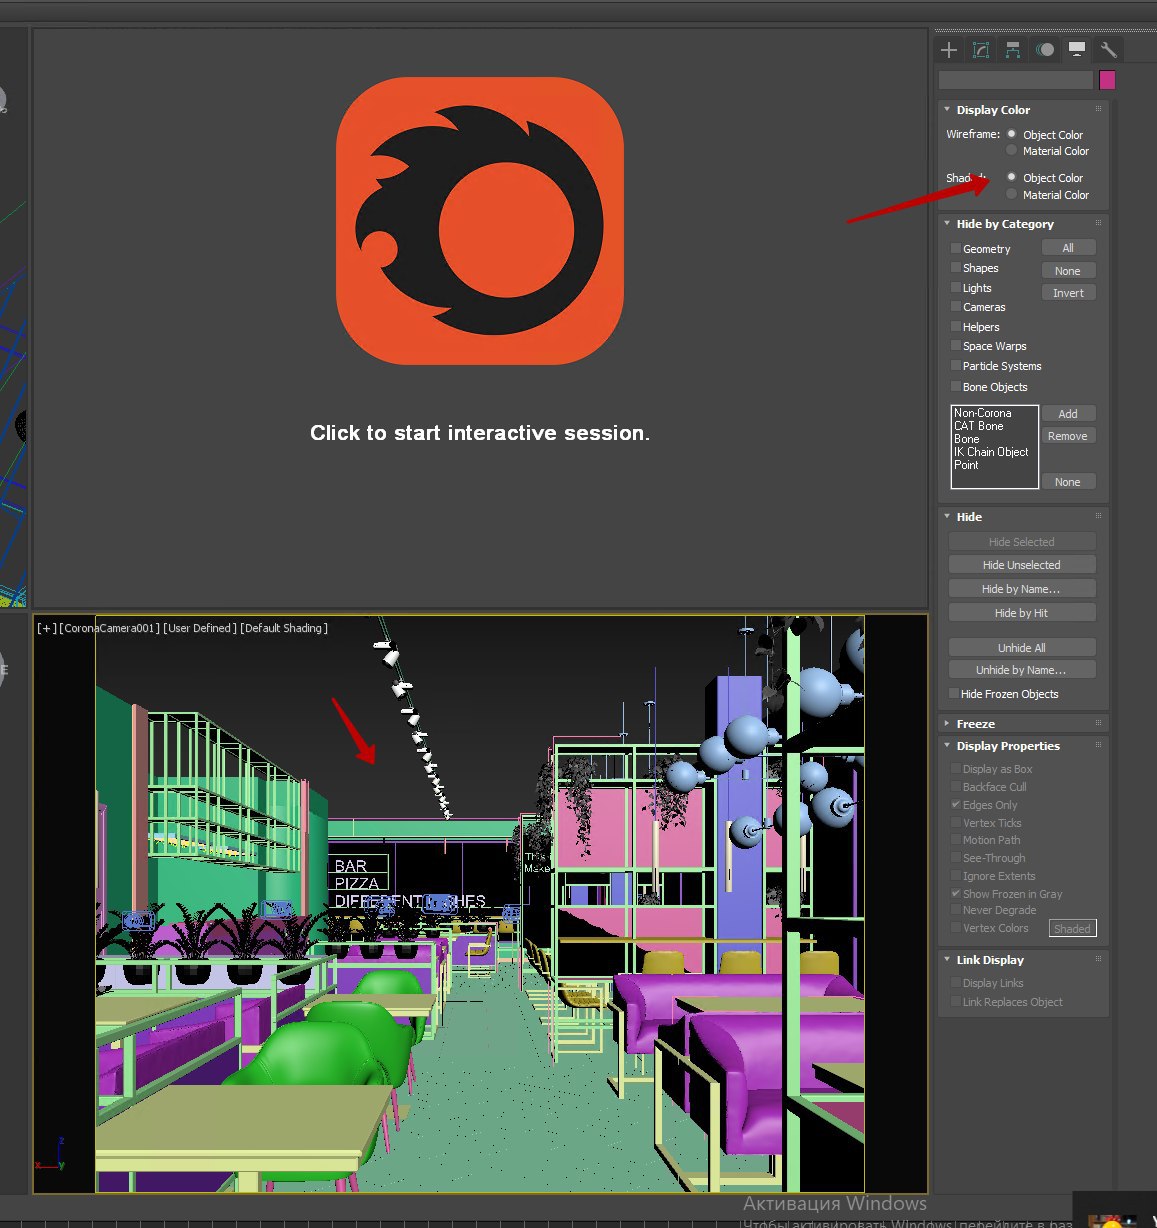Open the Display tab in command panel
Screen dimensions: 1157x1228
coord(1077,50)
